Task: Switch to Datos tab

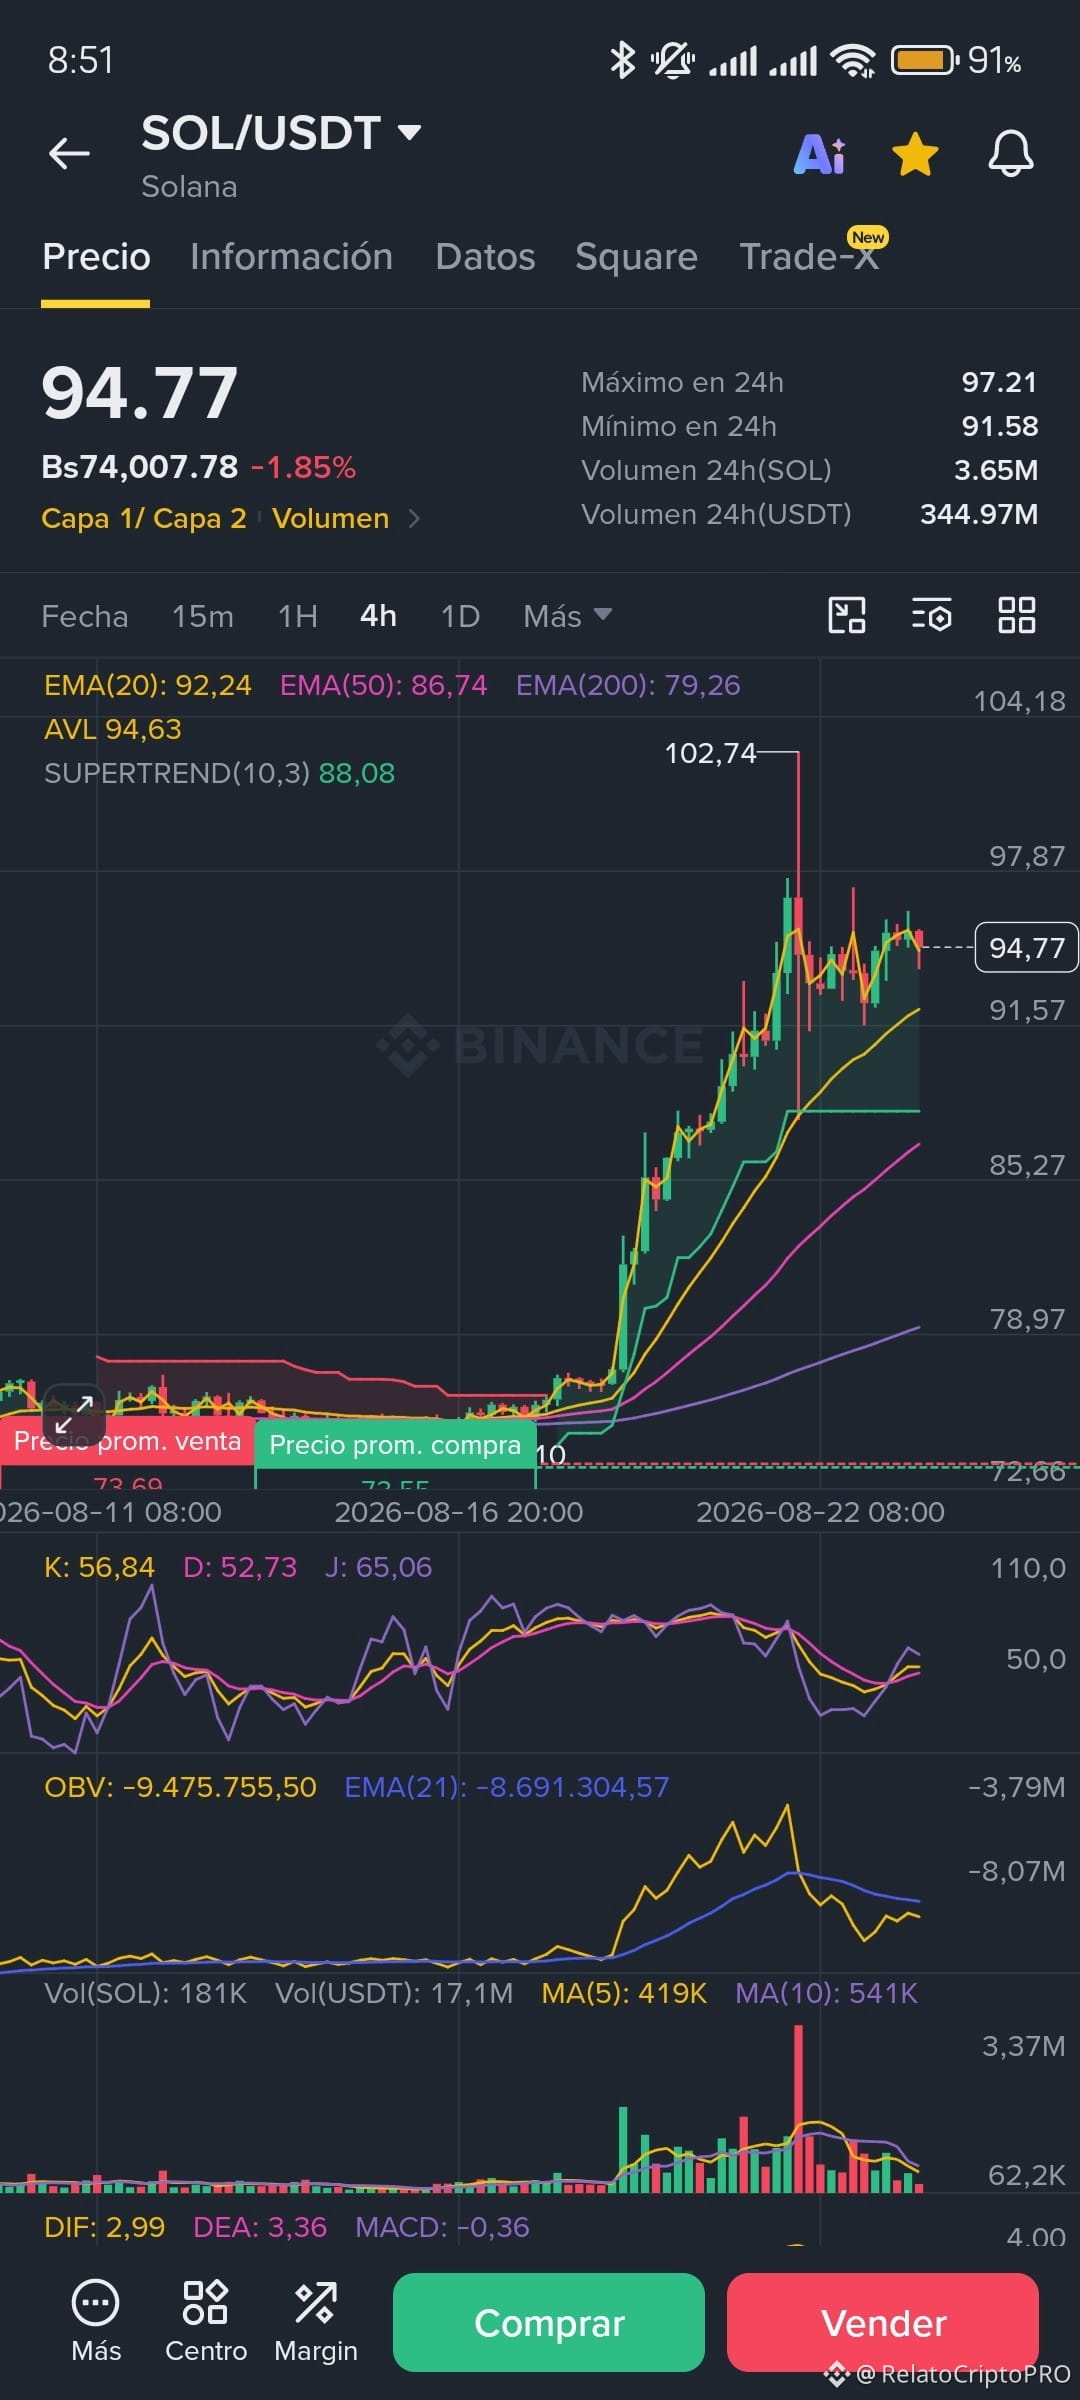Action: 485,257
